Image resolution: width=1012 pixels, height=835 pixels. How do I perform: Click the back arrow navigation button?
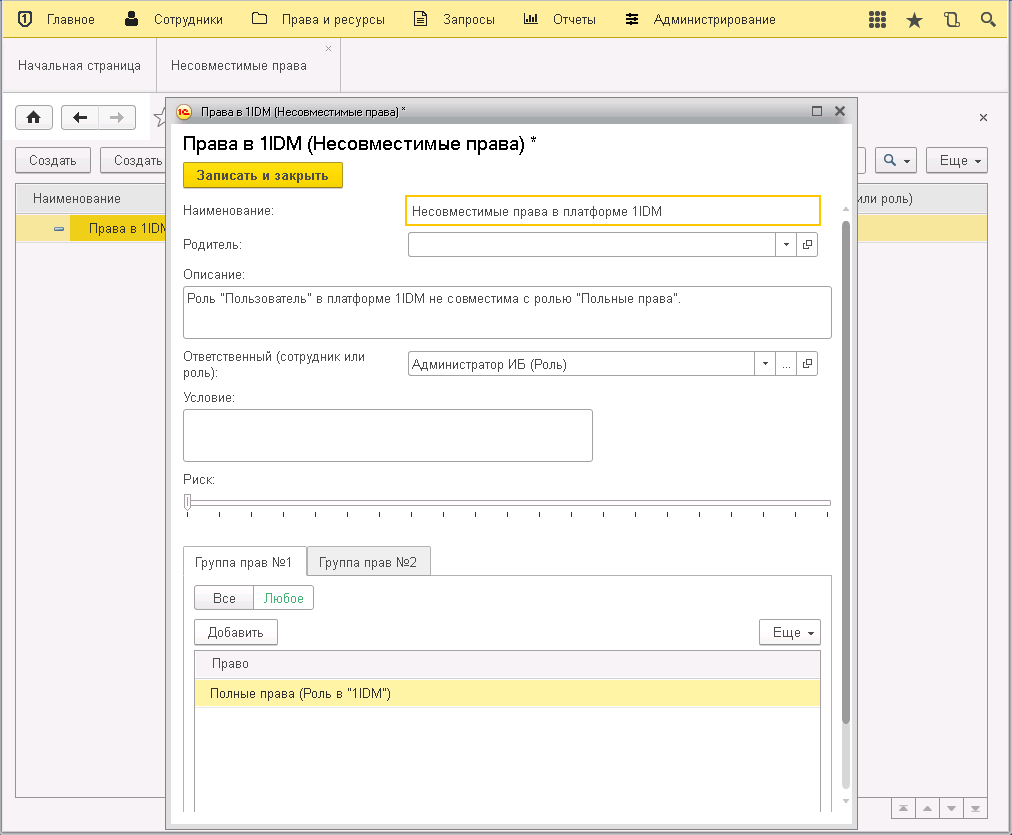coord(80,118)
